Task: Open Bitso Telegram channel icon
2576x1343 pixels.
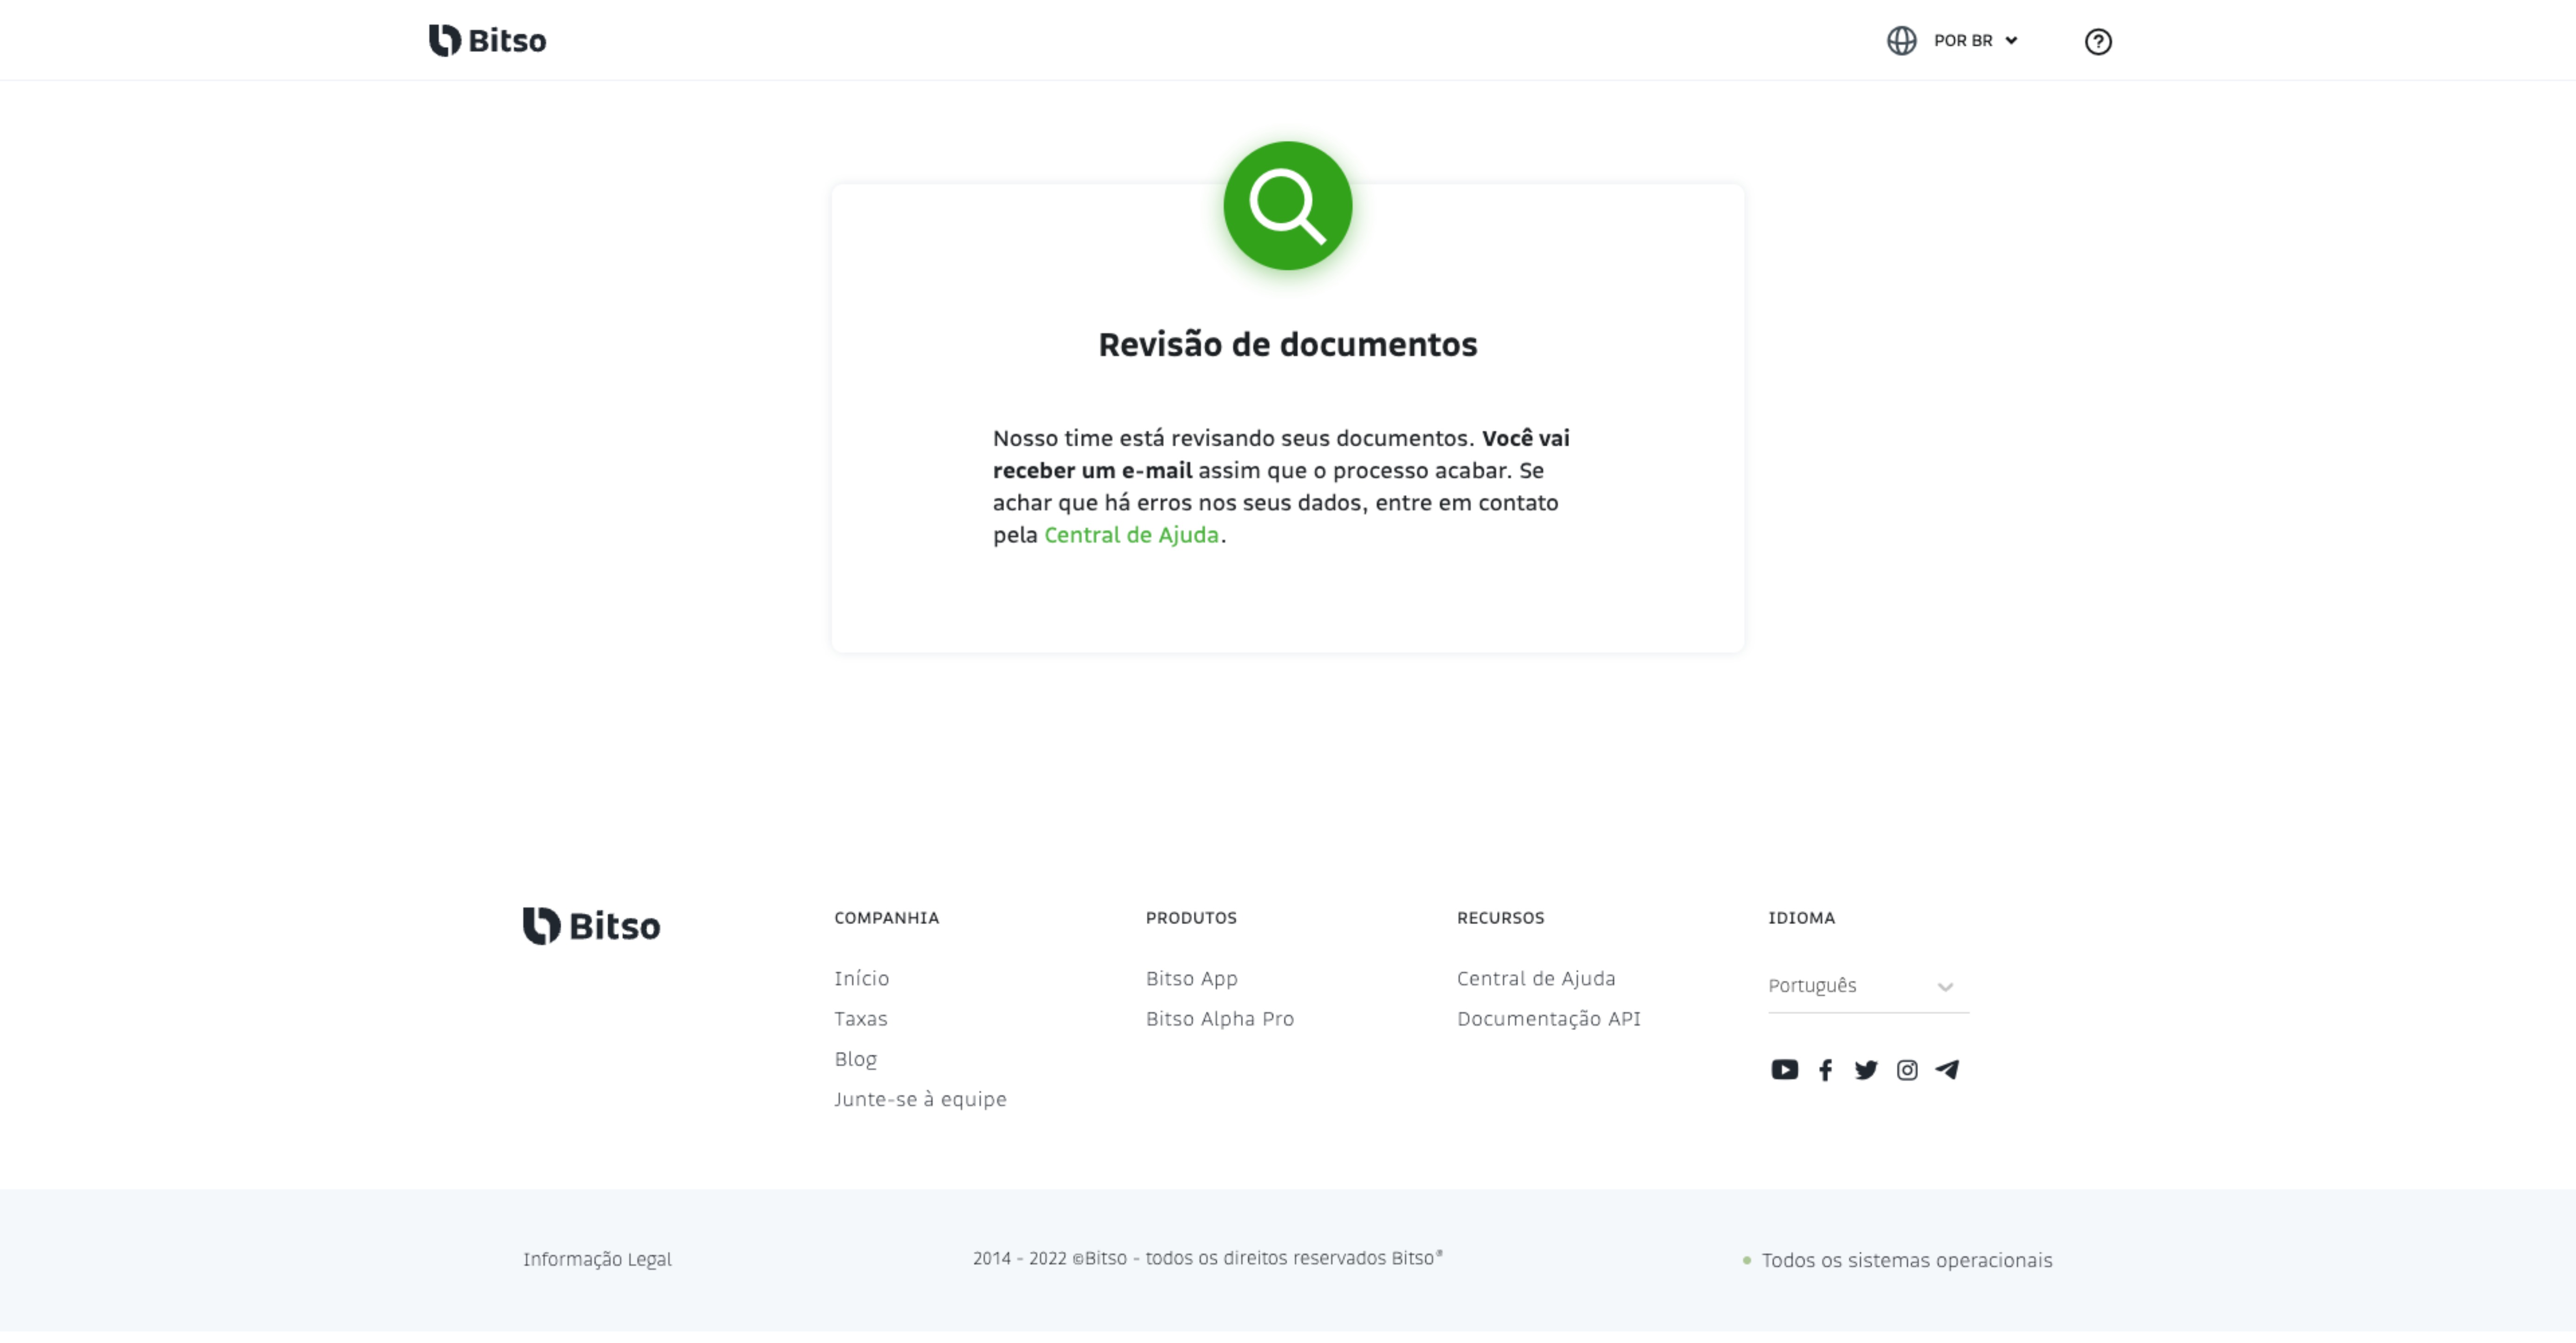Action: (x=1947, y=1070)
